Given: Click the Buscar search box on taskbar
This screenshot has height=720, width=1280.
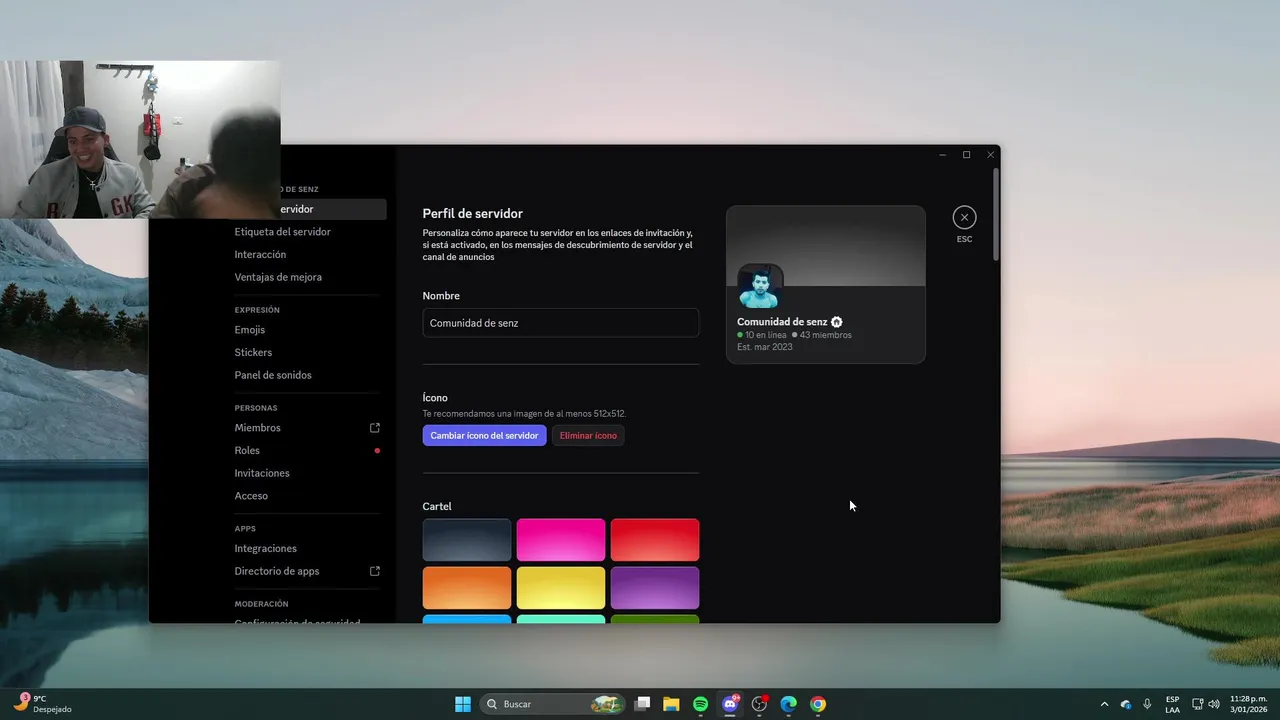Looking at the screenshot, I should [553, 704].
